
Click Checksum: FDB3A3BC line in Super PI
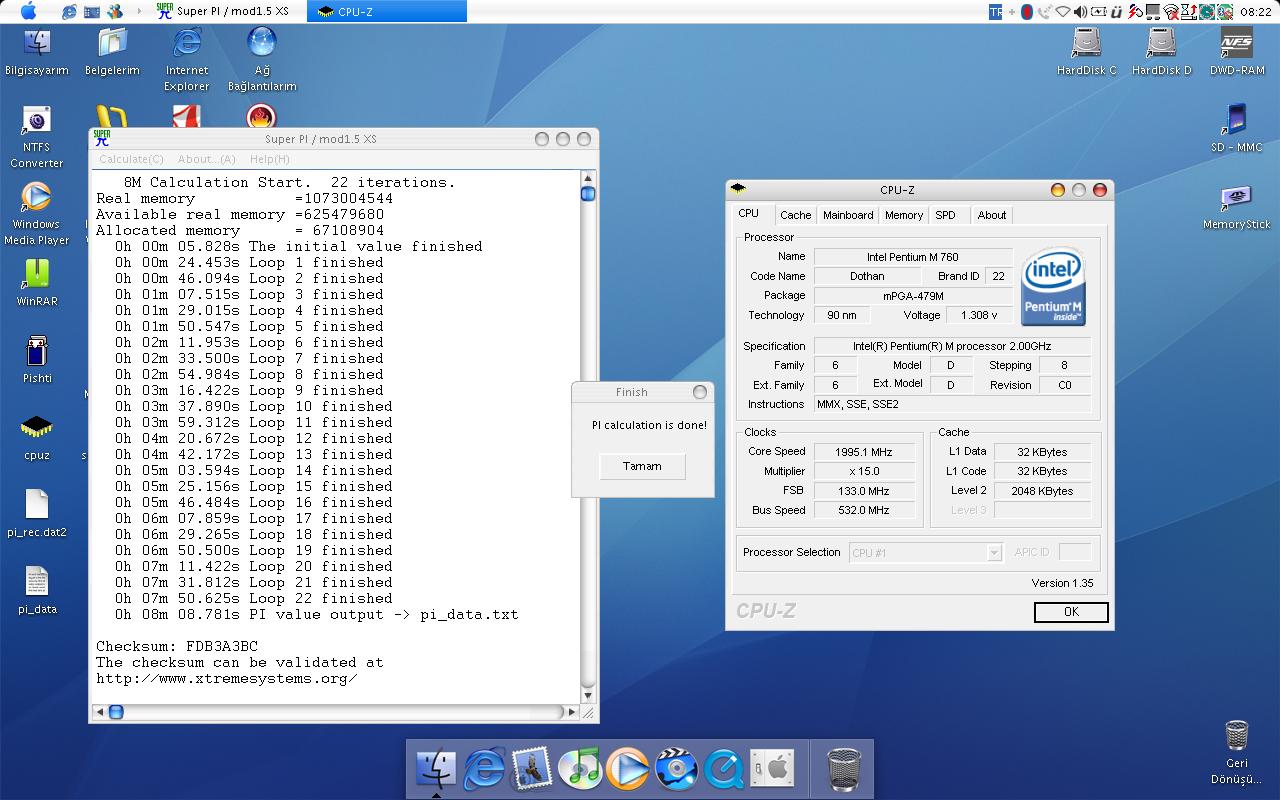(x=177, y=646)
